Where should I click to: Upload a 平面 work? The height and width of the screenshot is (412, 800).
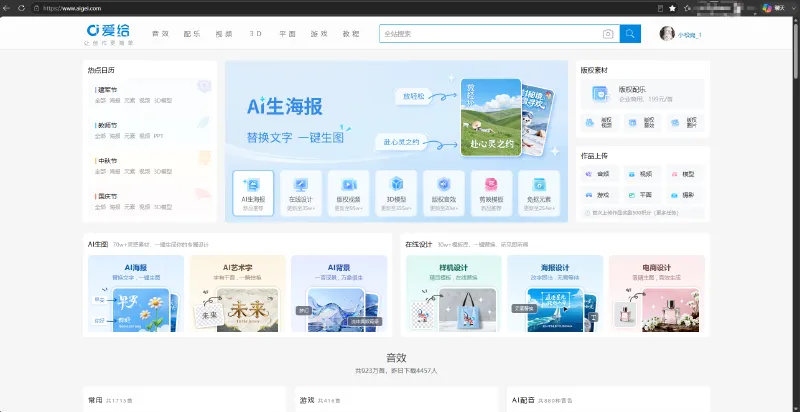click(x=642, y=195)
